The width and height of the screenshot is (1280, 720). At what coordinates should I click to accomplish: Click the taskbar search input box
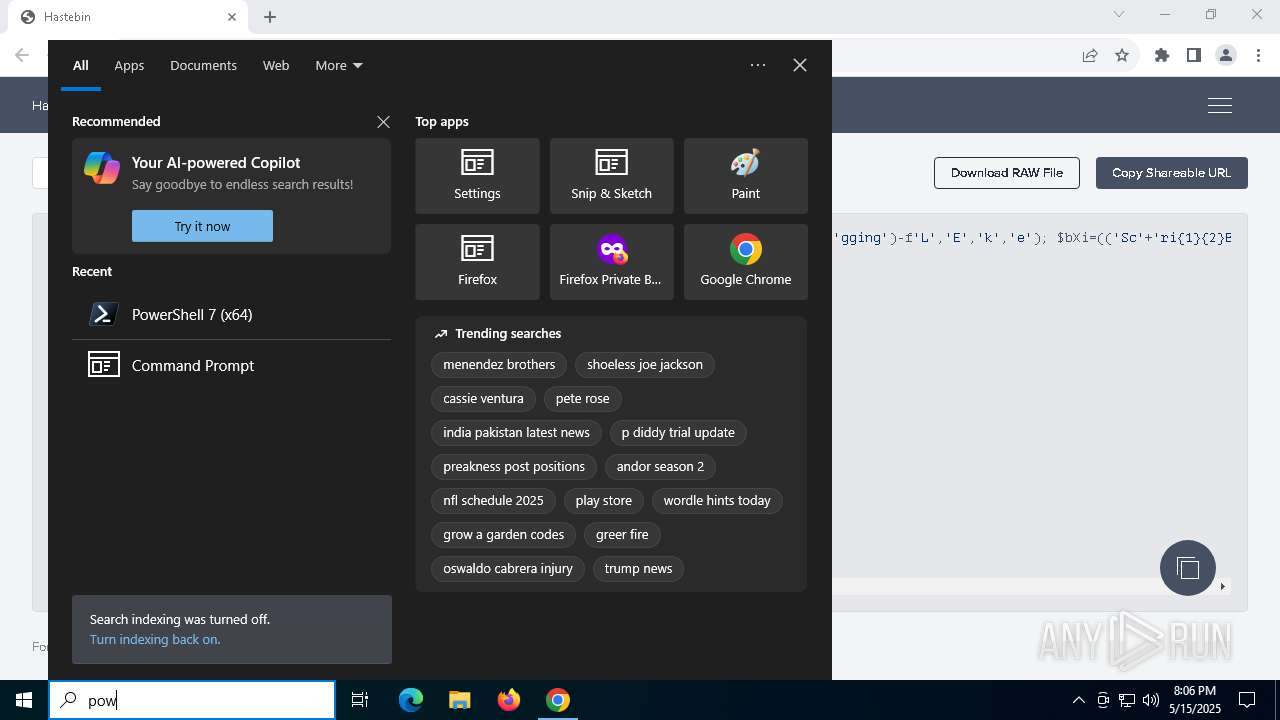click(x=192, y=700)
